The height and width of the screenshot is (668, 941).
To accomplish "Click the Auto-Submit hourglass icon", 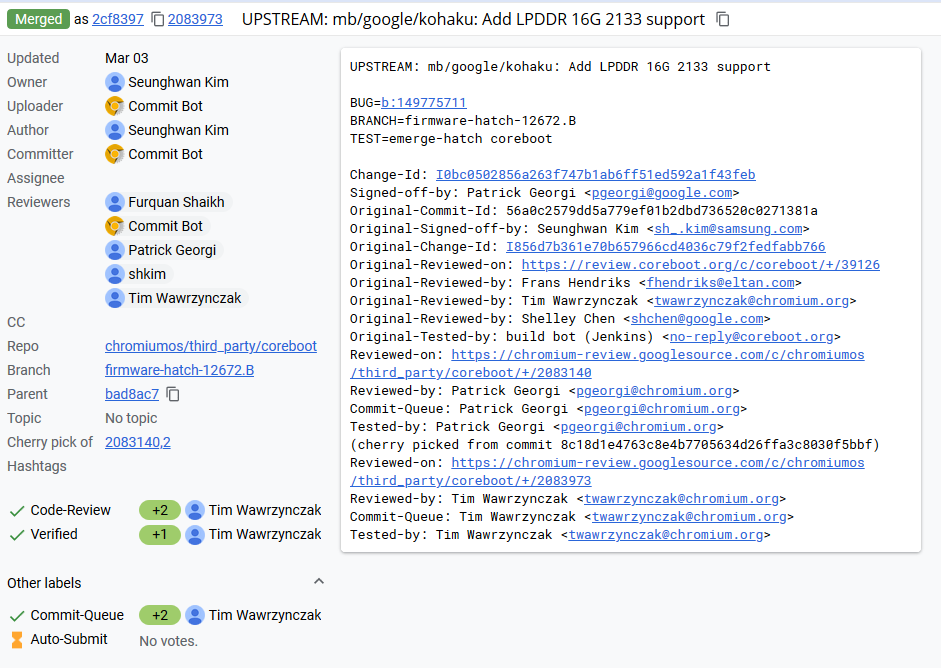I will (x=16, y=639).
